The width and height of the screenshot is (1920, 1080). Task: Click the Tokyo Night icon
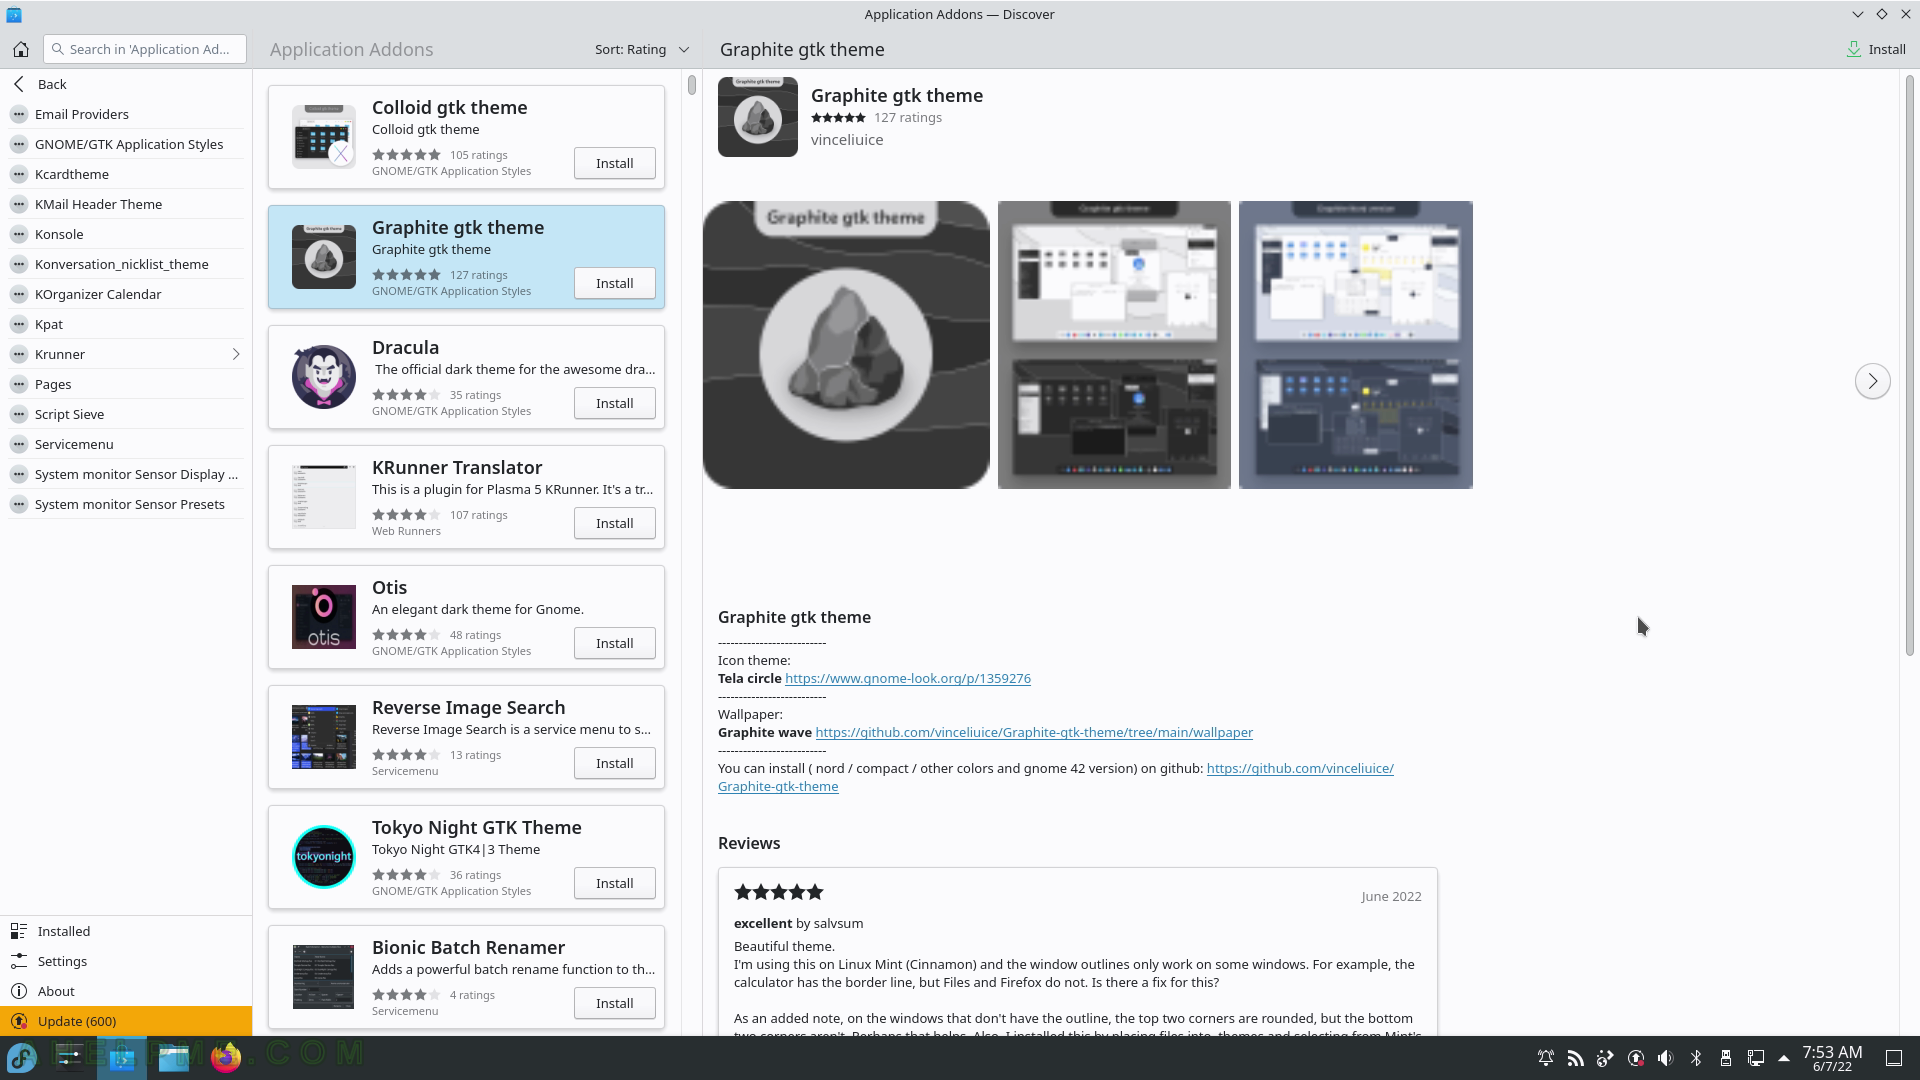[x=323, y=857]
